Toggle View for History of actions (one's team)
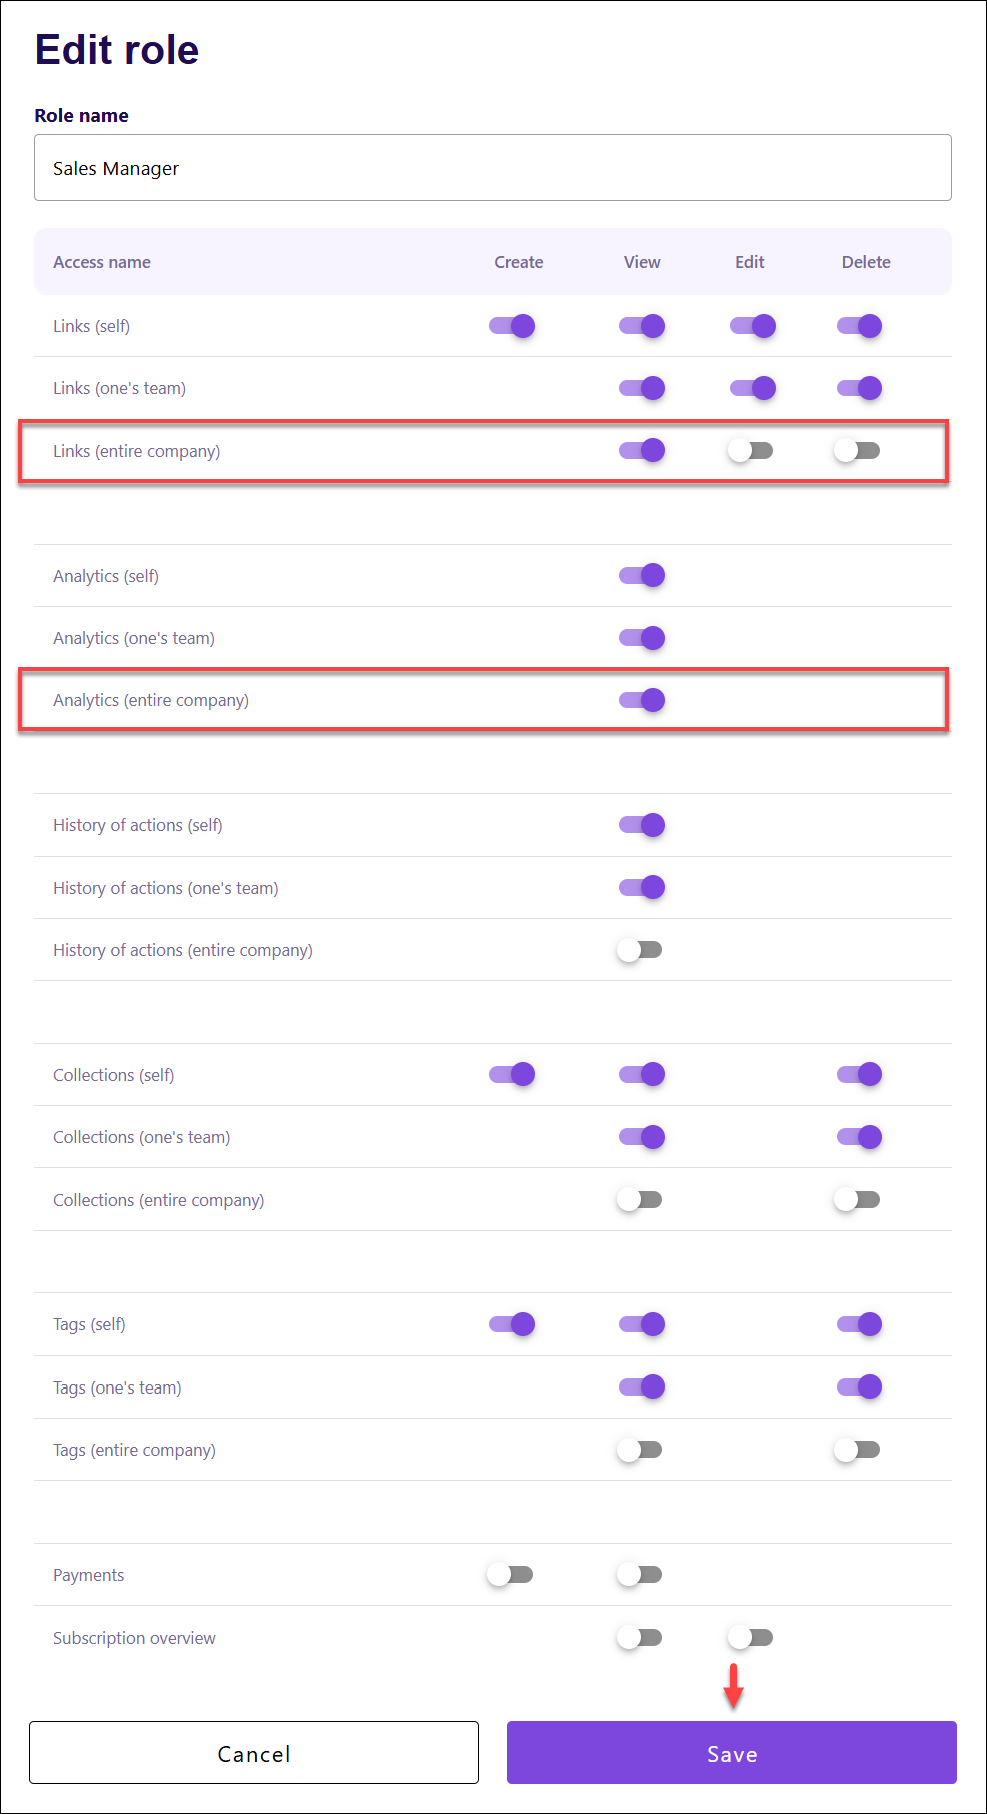 click(642, 887)
